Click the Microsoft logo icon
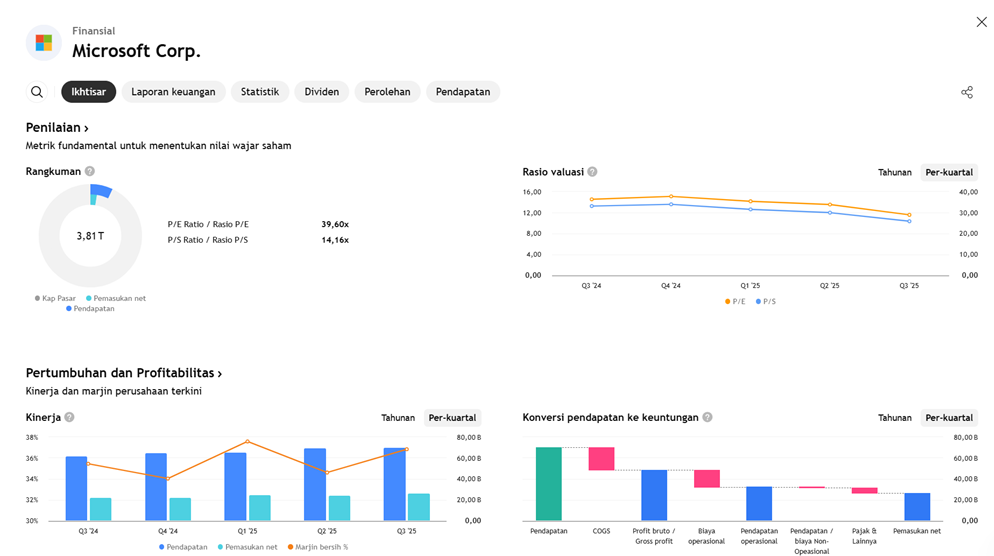The image size is (994, 556). coord(44,43)
